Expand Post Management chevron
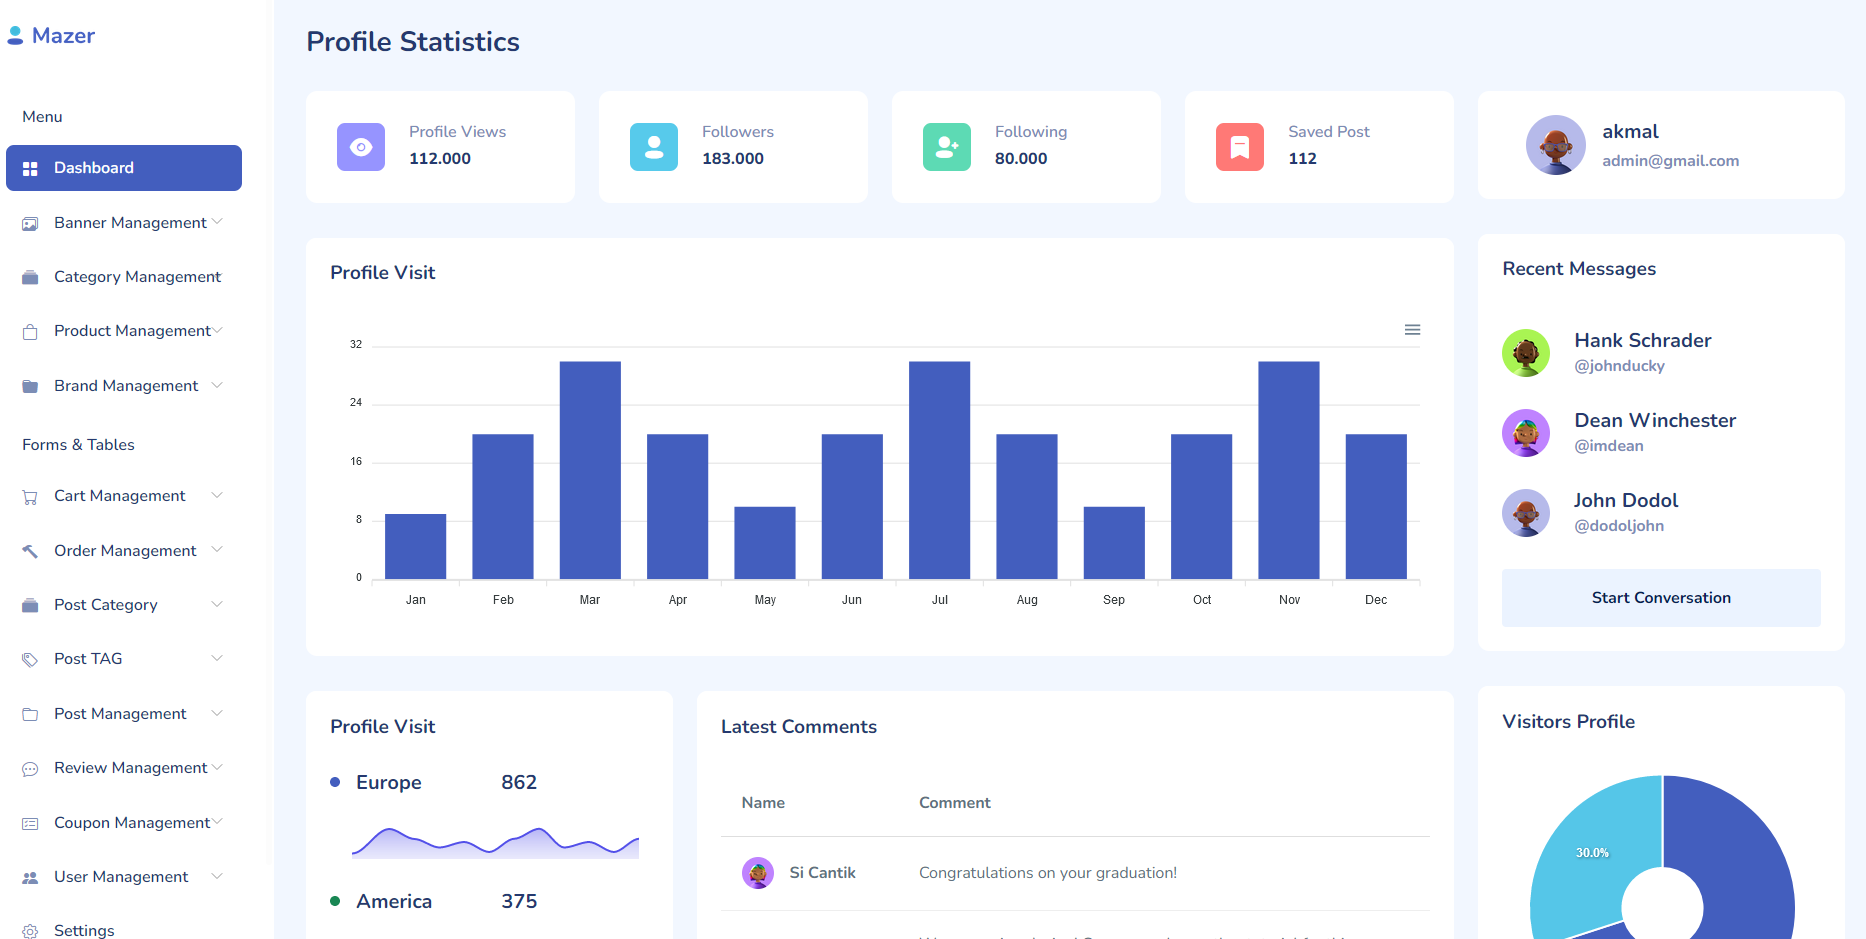The height and width of the screenshot is (939, 1866). pyautogui.click(x=217, y=713)
